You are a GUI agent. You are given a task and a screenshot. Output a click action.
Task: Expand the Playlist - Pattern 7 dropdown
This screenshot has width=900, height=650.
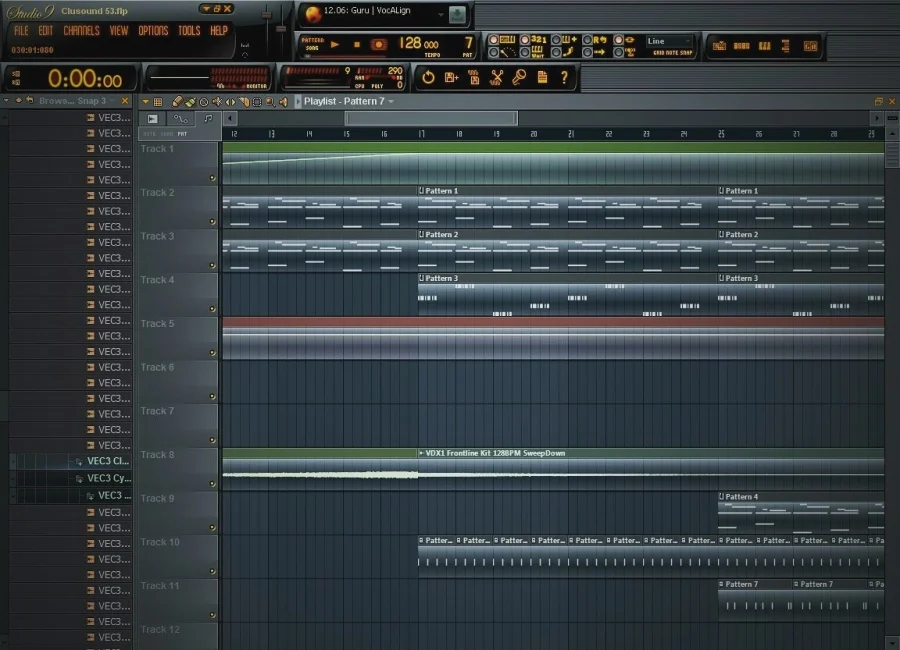[391, 102]
